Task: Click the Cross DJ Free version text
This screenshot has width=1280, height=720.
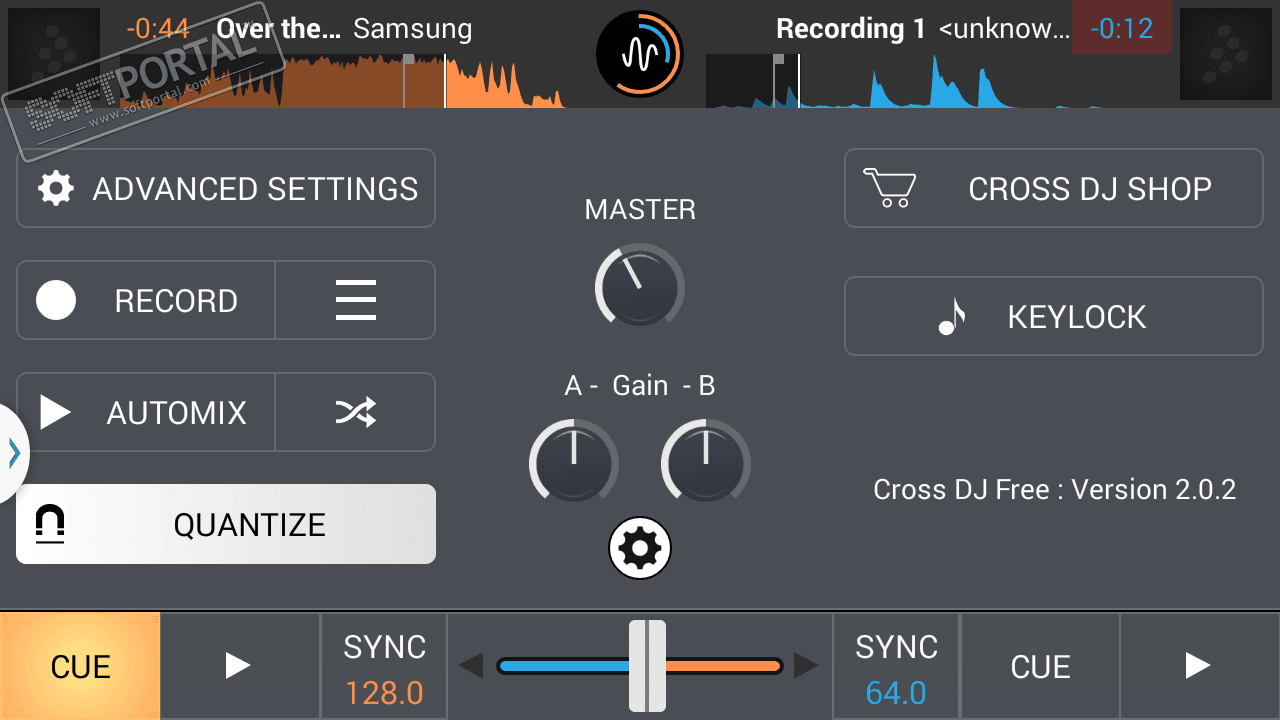Action: 1054,489
